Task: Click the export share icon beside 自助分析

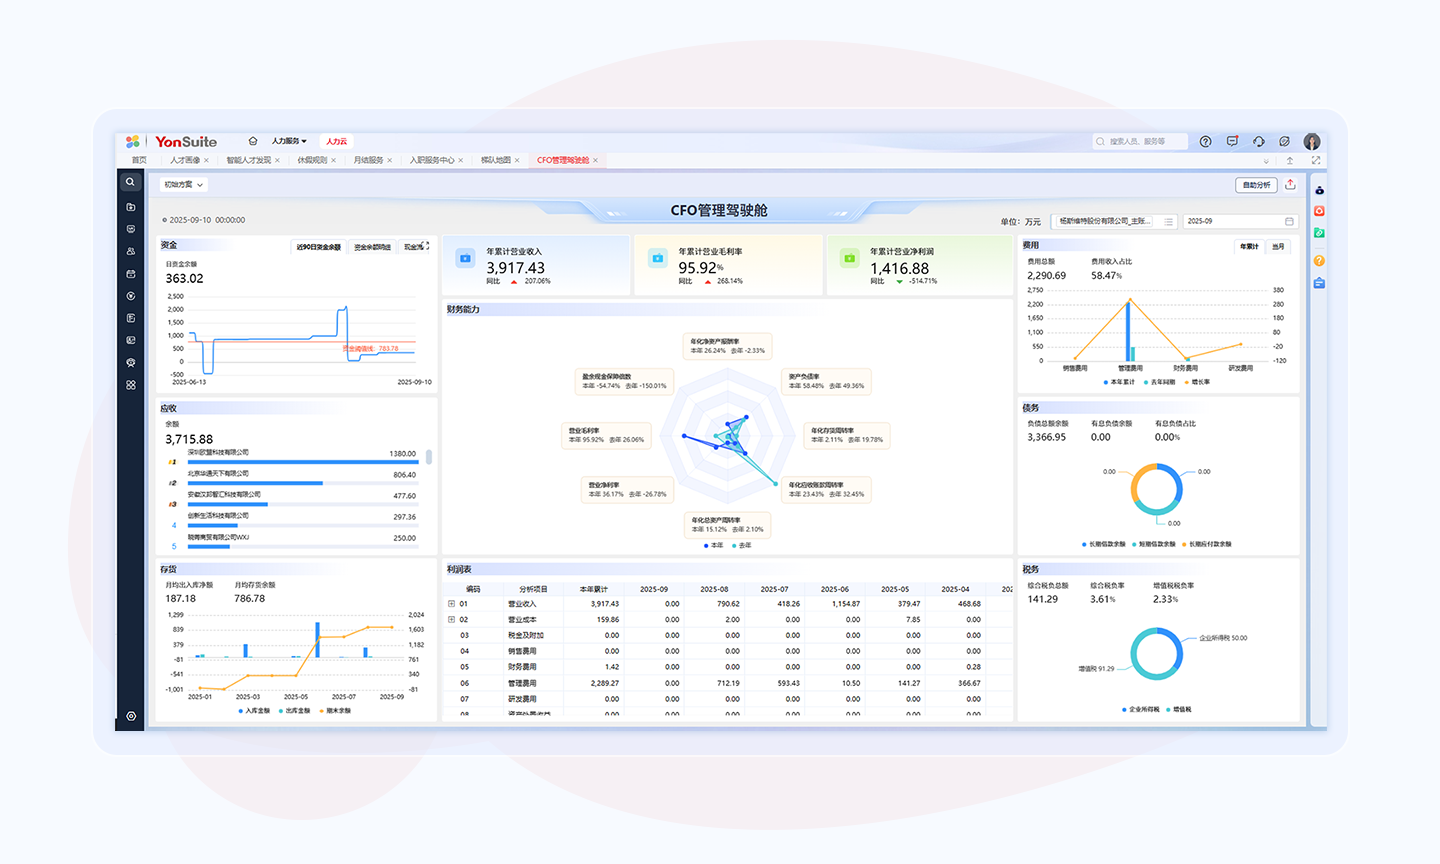Action: pyautogui.click(x=1290, y=185)
